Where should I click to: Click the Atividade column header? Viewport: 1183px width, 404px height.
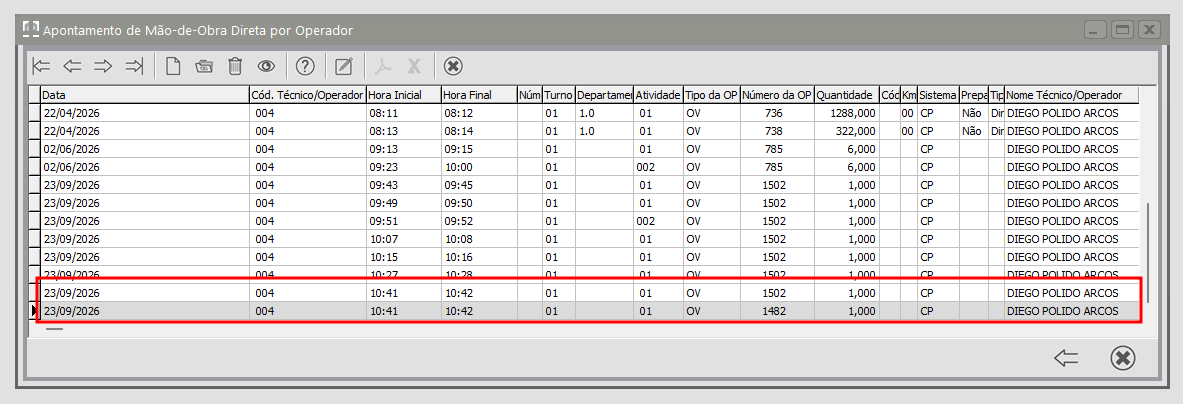pyautogui.click(x=659, y=95)
